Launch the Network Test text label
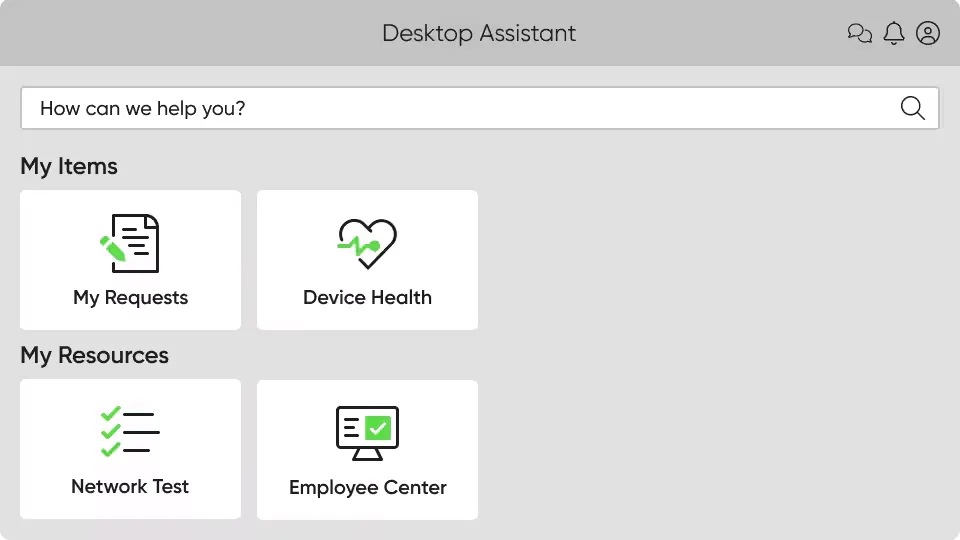The height and width of the screenshot is (540, 960). tap(130, 486)
